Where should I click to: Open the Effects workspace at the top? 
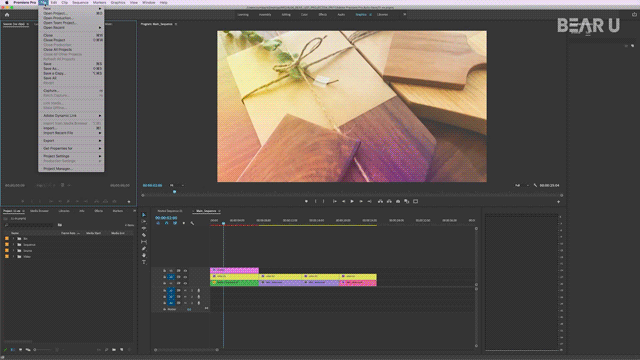click(323, 15)
